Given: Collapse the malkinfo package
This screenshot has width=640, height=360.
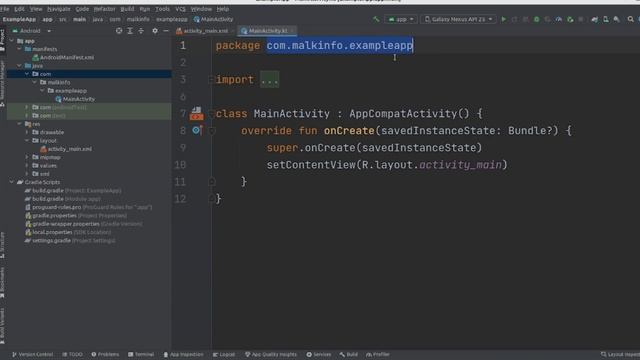Looking at the screenshot, I should click(35, 82).
